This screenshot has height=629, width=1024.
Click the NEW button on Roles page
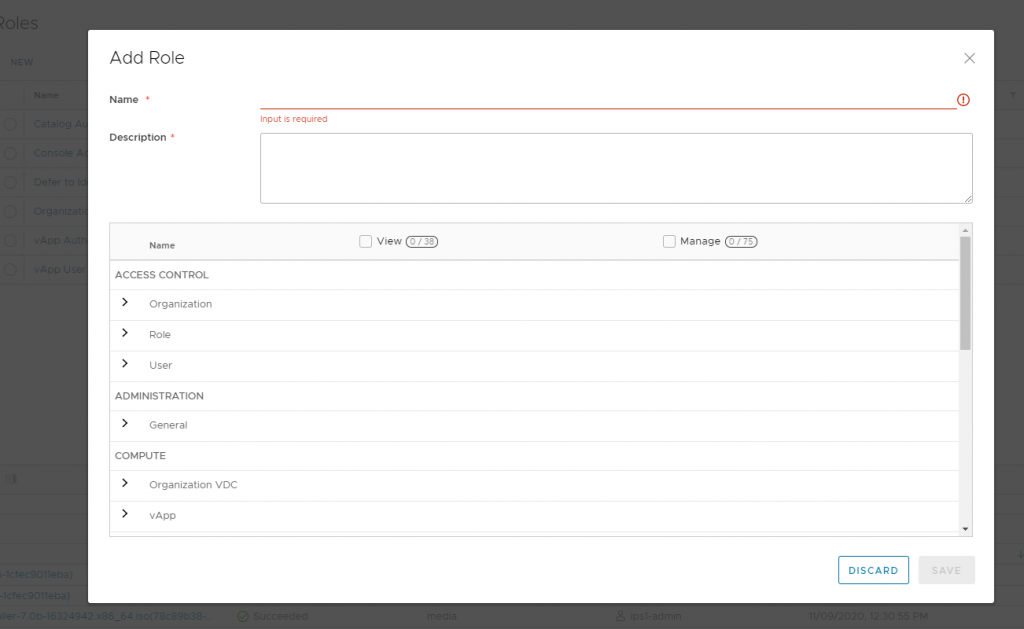(x=22, y=62)
